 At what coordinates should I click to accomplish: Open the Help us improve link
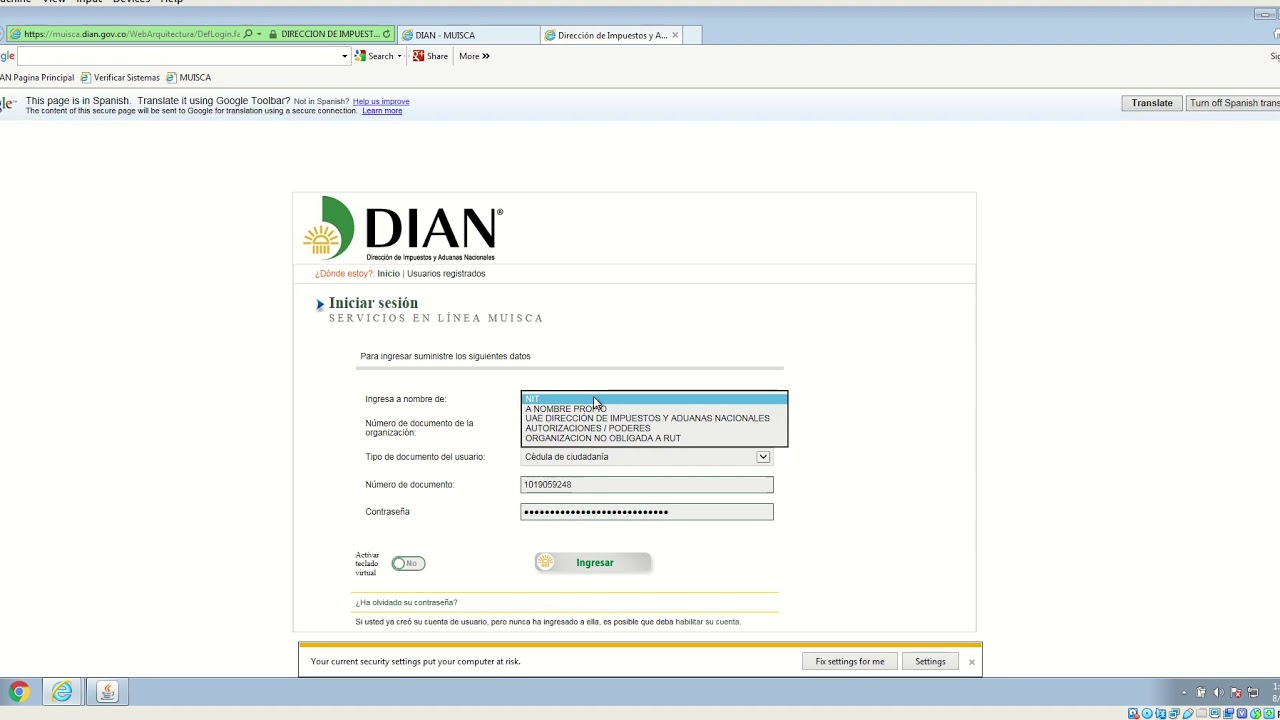(381, 101)
